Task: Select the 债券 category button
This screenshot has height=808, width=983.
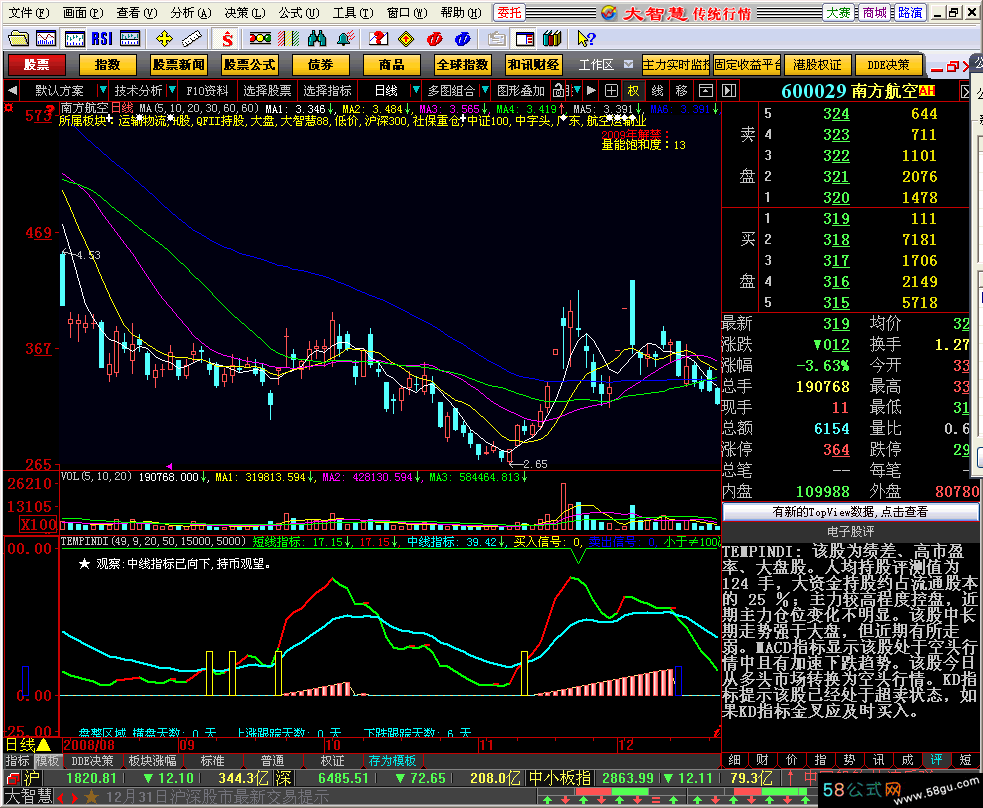Action: [320, 65]
